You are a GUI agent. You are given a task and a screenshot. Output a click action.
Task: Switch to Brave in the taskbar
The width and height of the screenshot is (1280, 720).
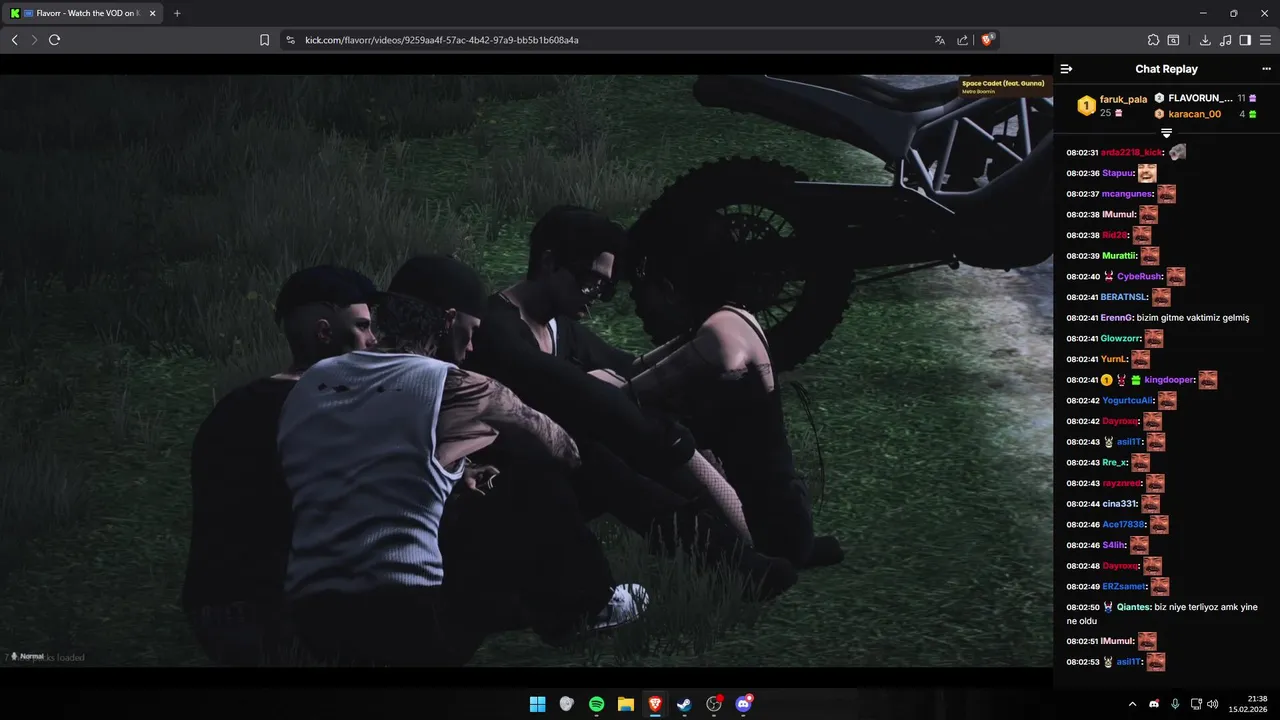655,704
